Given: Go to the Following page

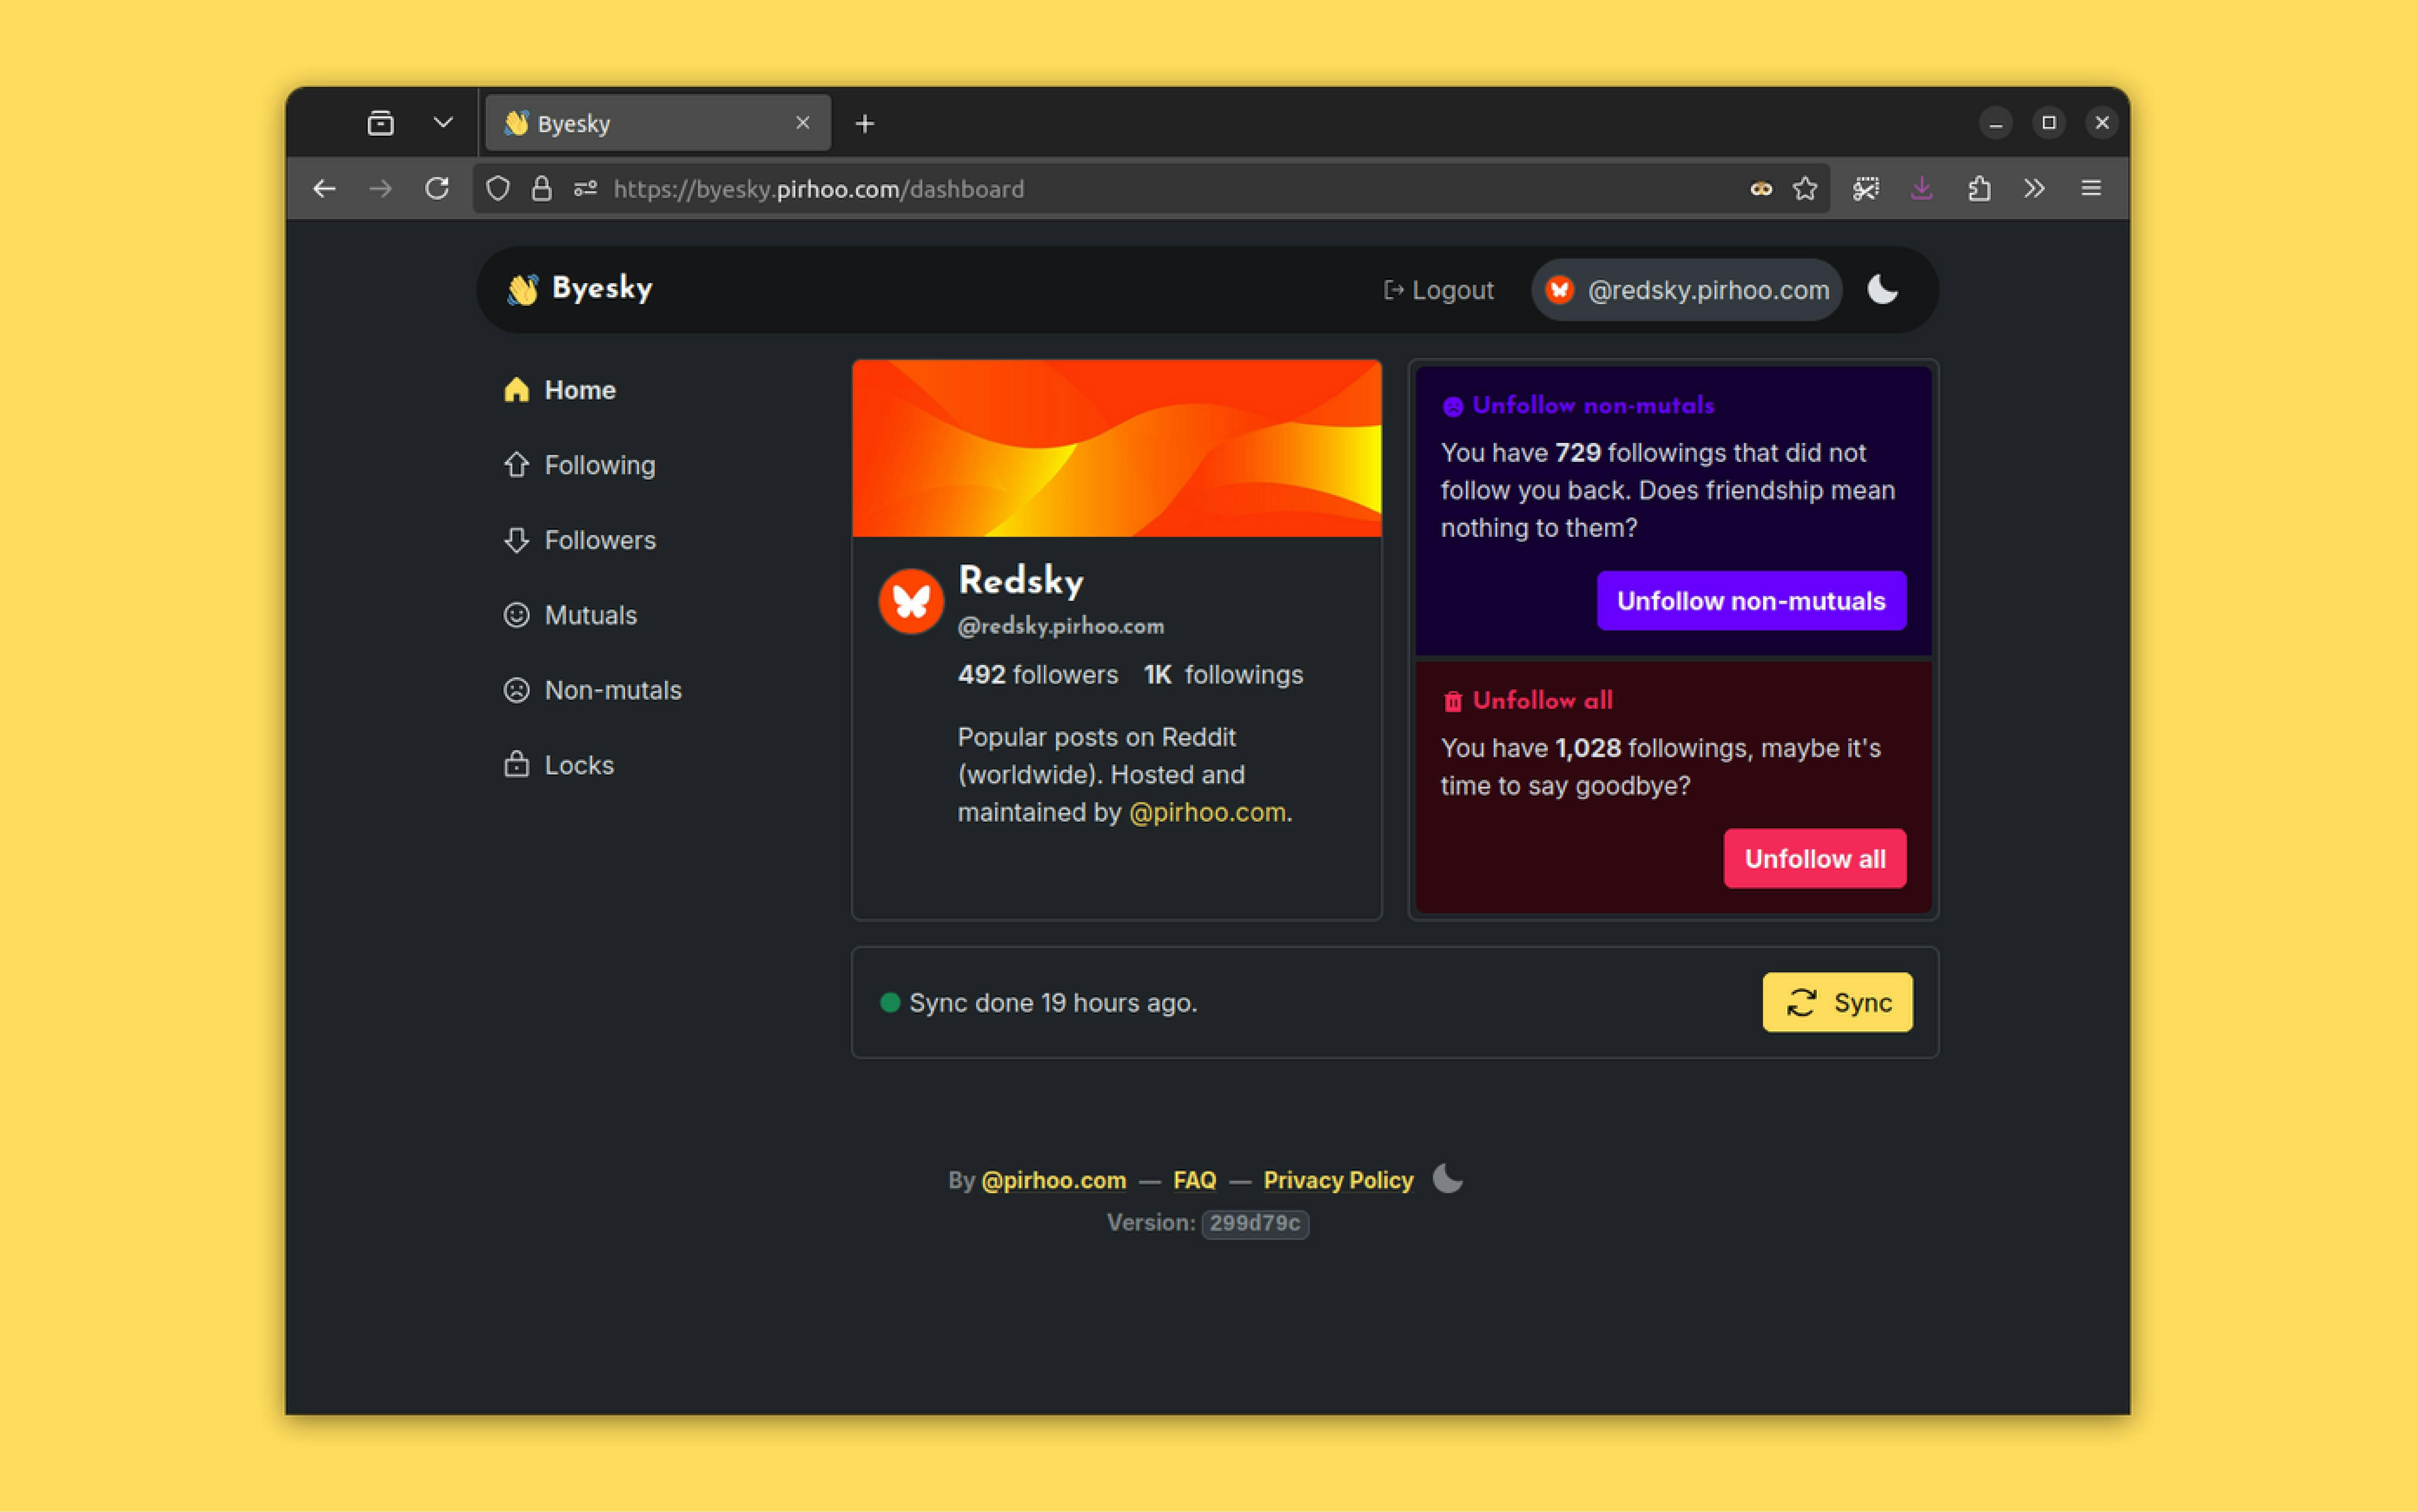Looking at the screenshot, I should click(x=580, y=465).
